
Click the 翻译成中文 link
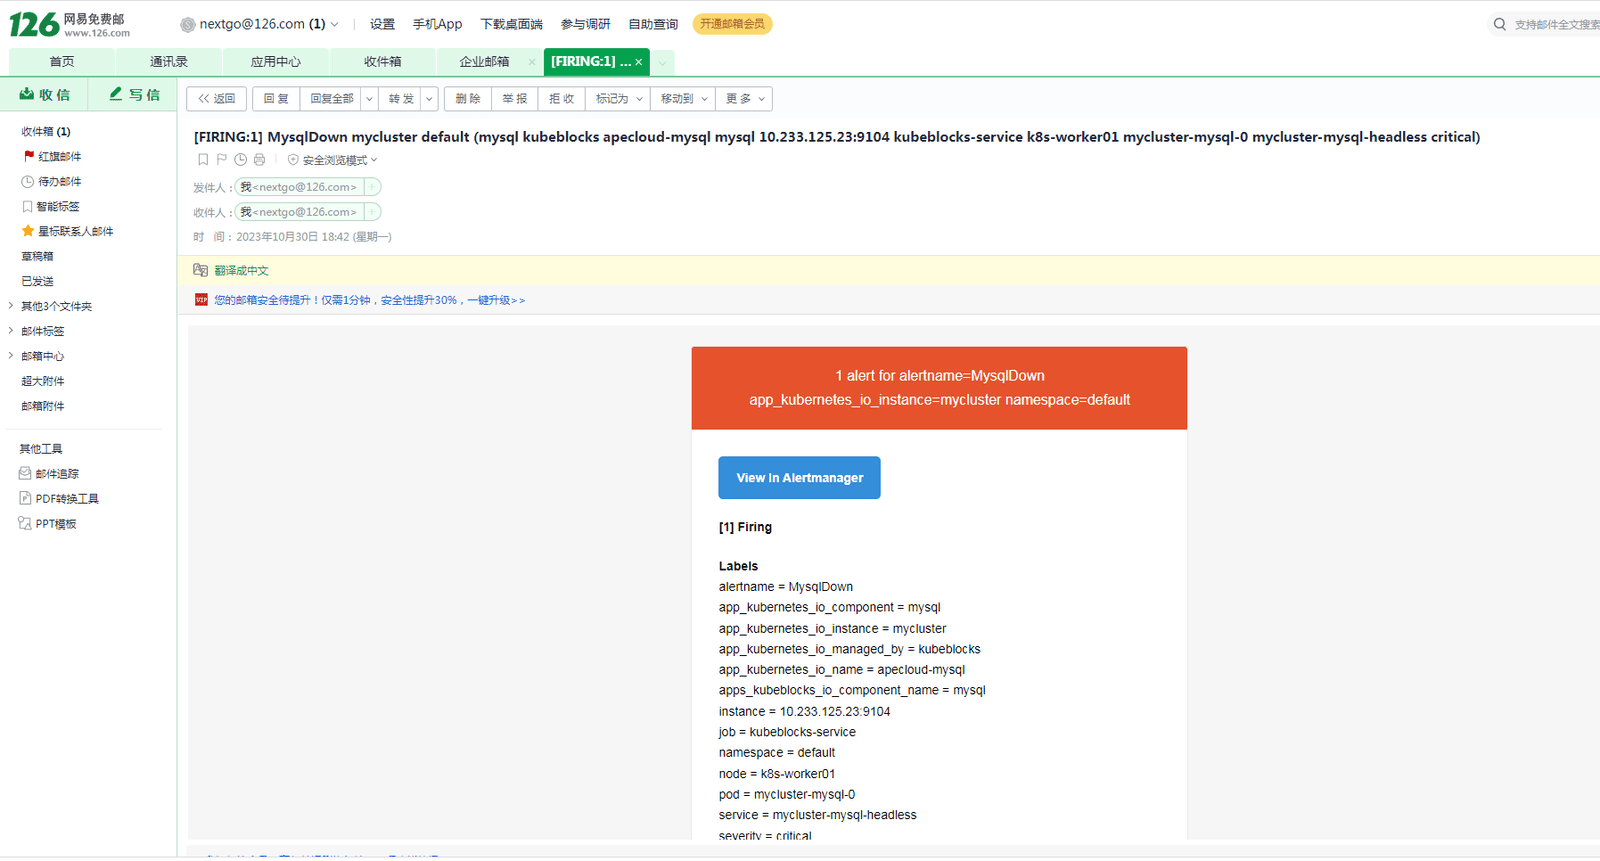click(241, 271)
